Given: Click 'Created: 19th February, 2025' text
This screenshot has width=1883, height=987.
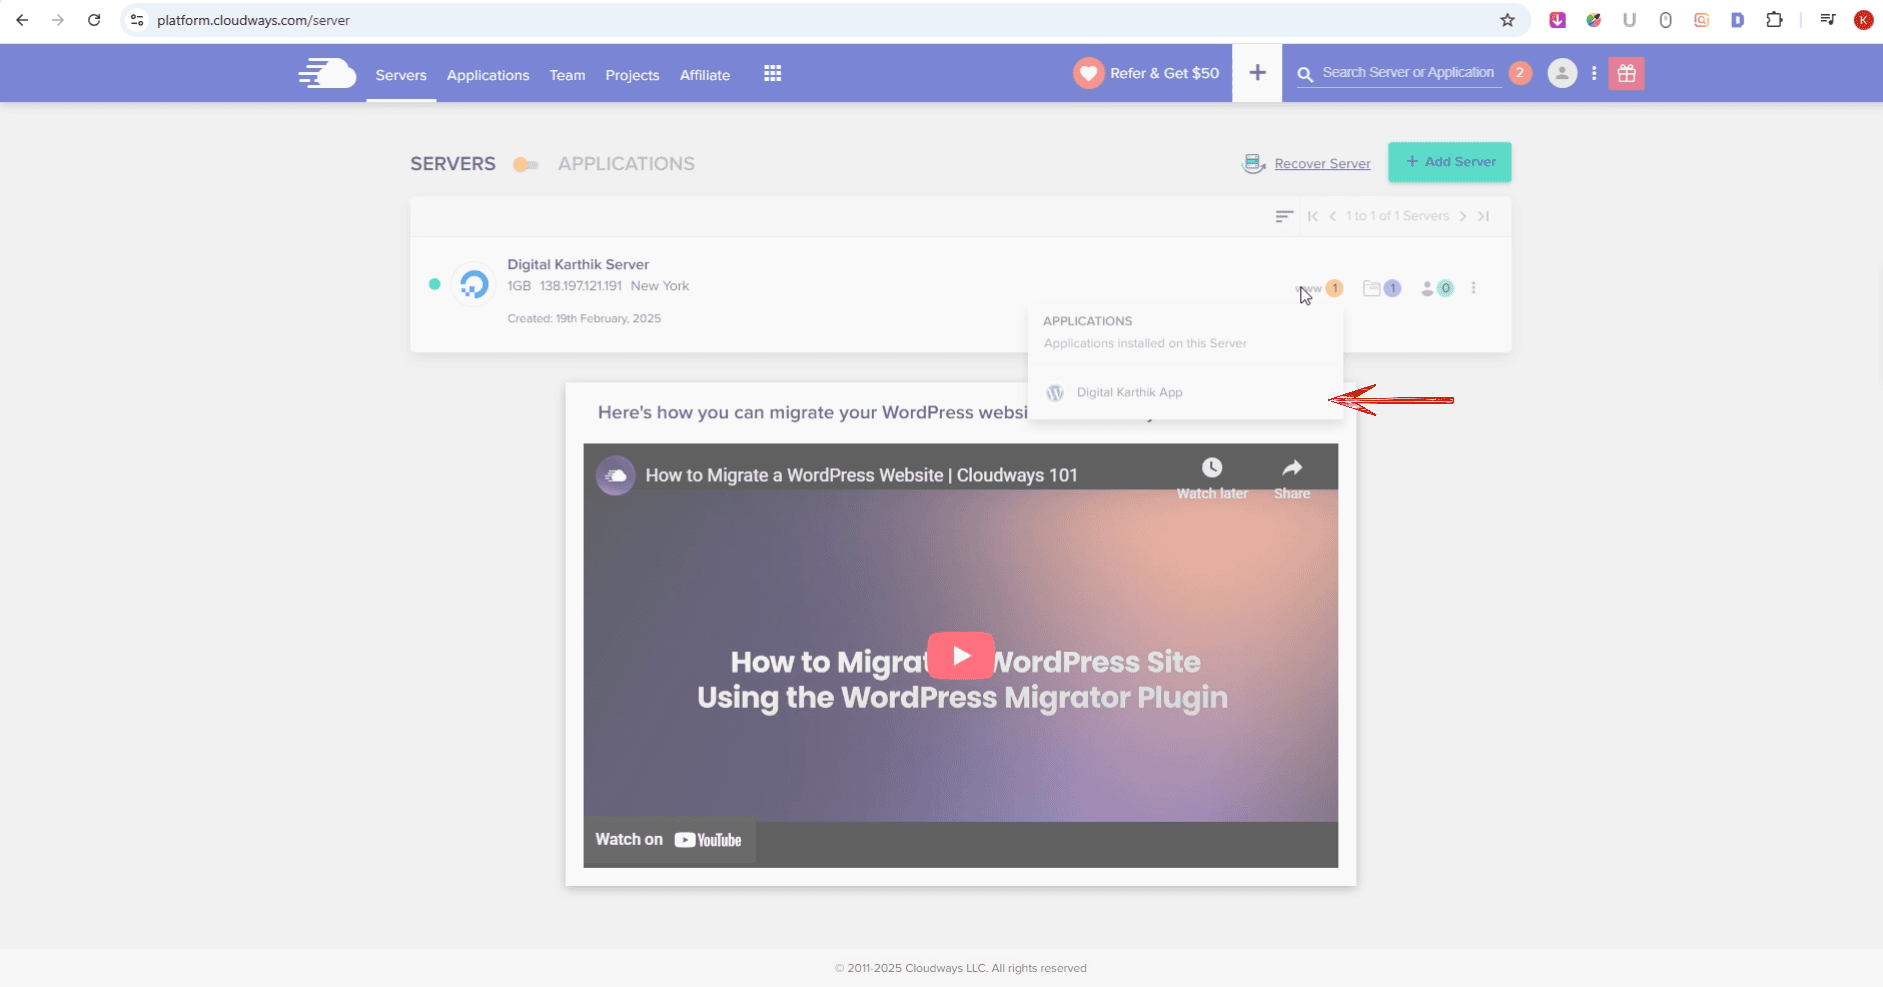Looking at the screenshot, I should pos(584,319).
